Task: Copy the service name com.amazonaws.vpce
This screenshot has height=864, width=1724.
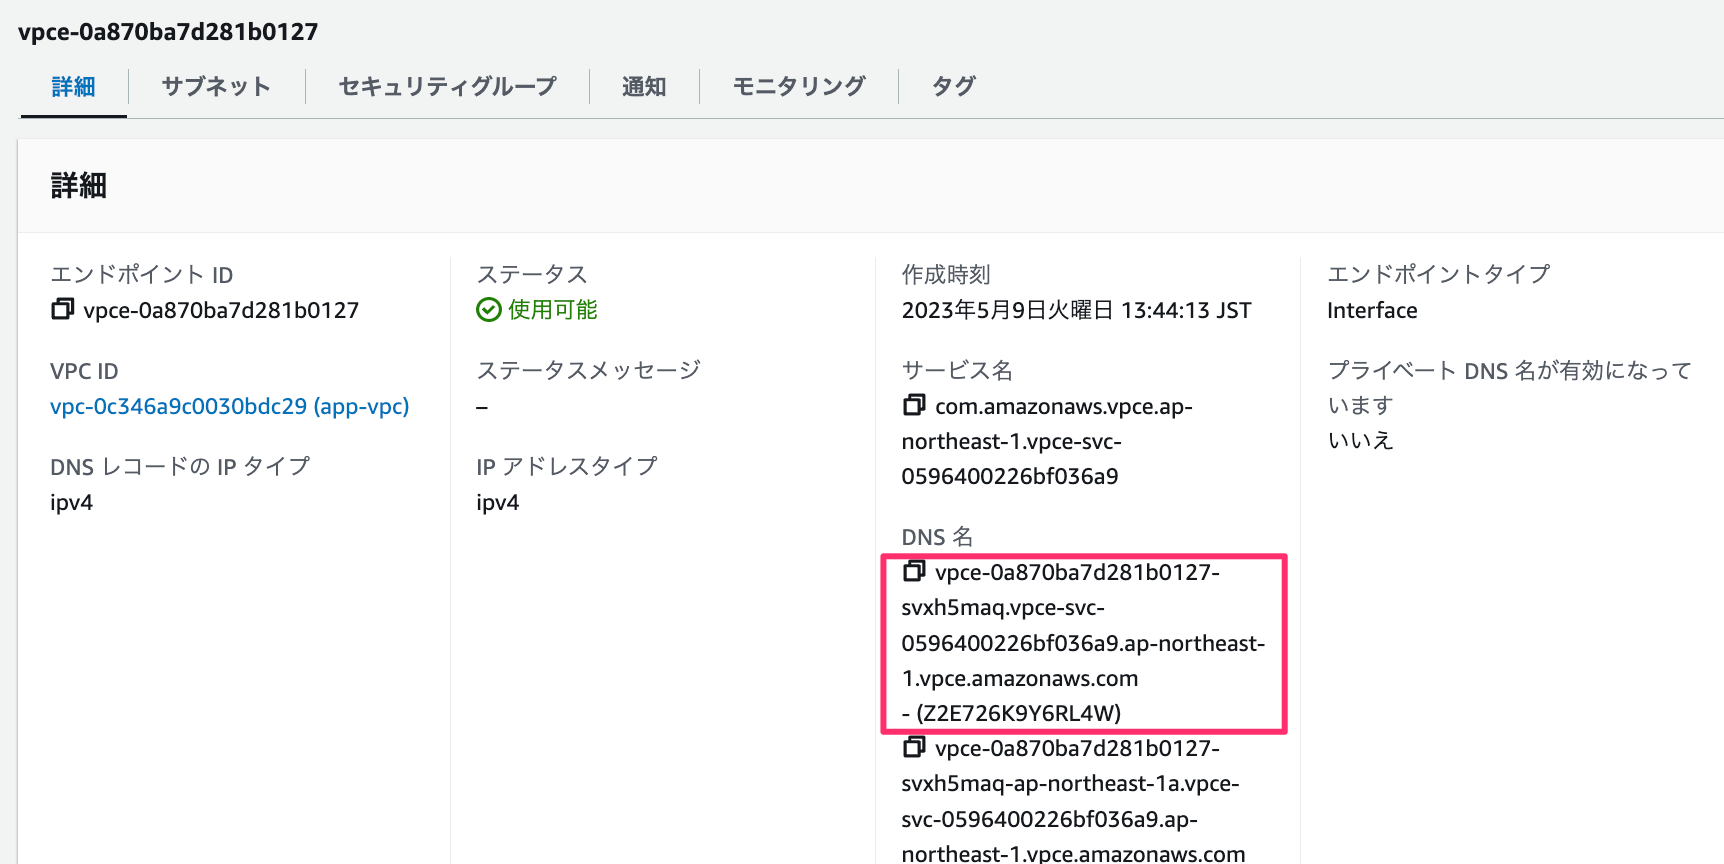Action: click(914, 405)
